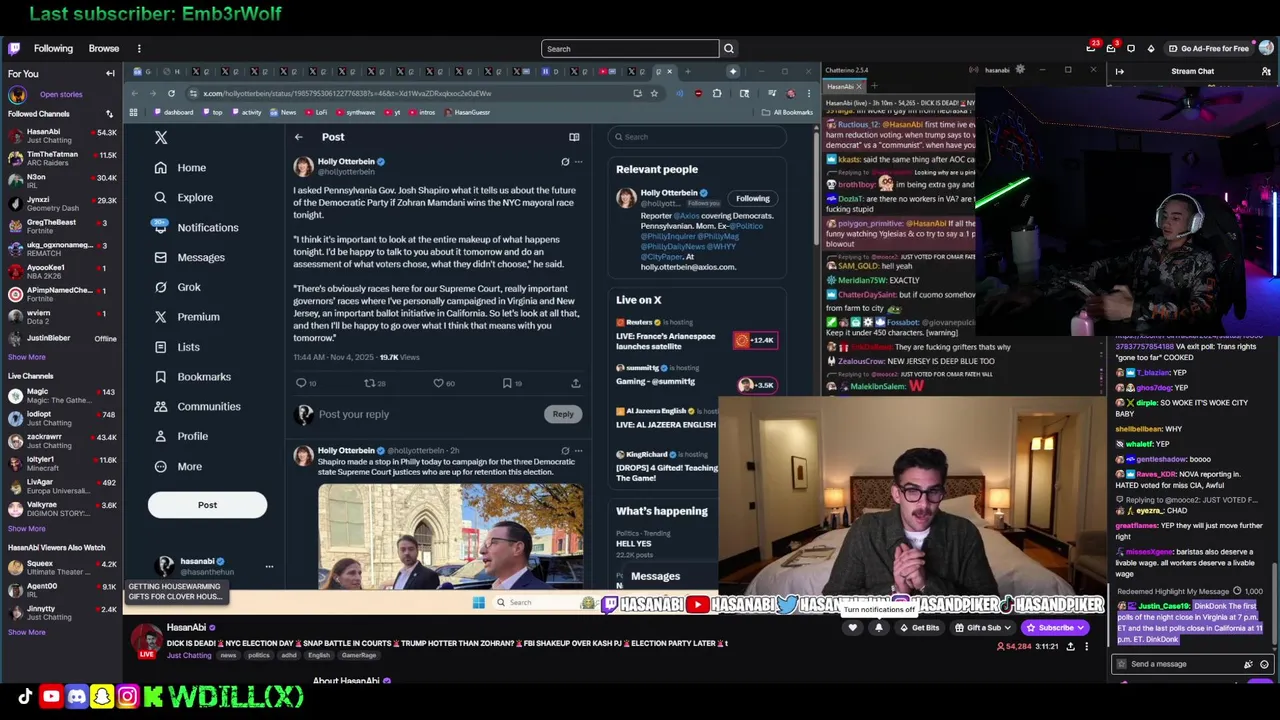Open the post's three-dot menu
Screen dimensions: 1280x720
point(578,162)
